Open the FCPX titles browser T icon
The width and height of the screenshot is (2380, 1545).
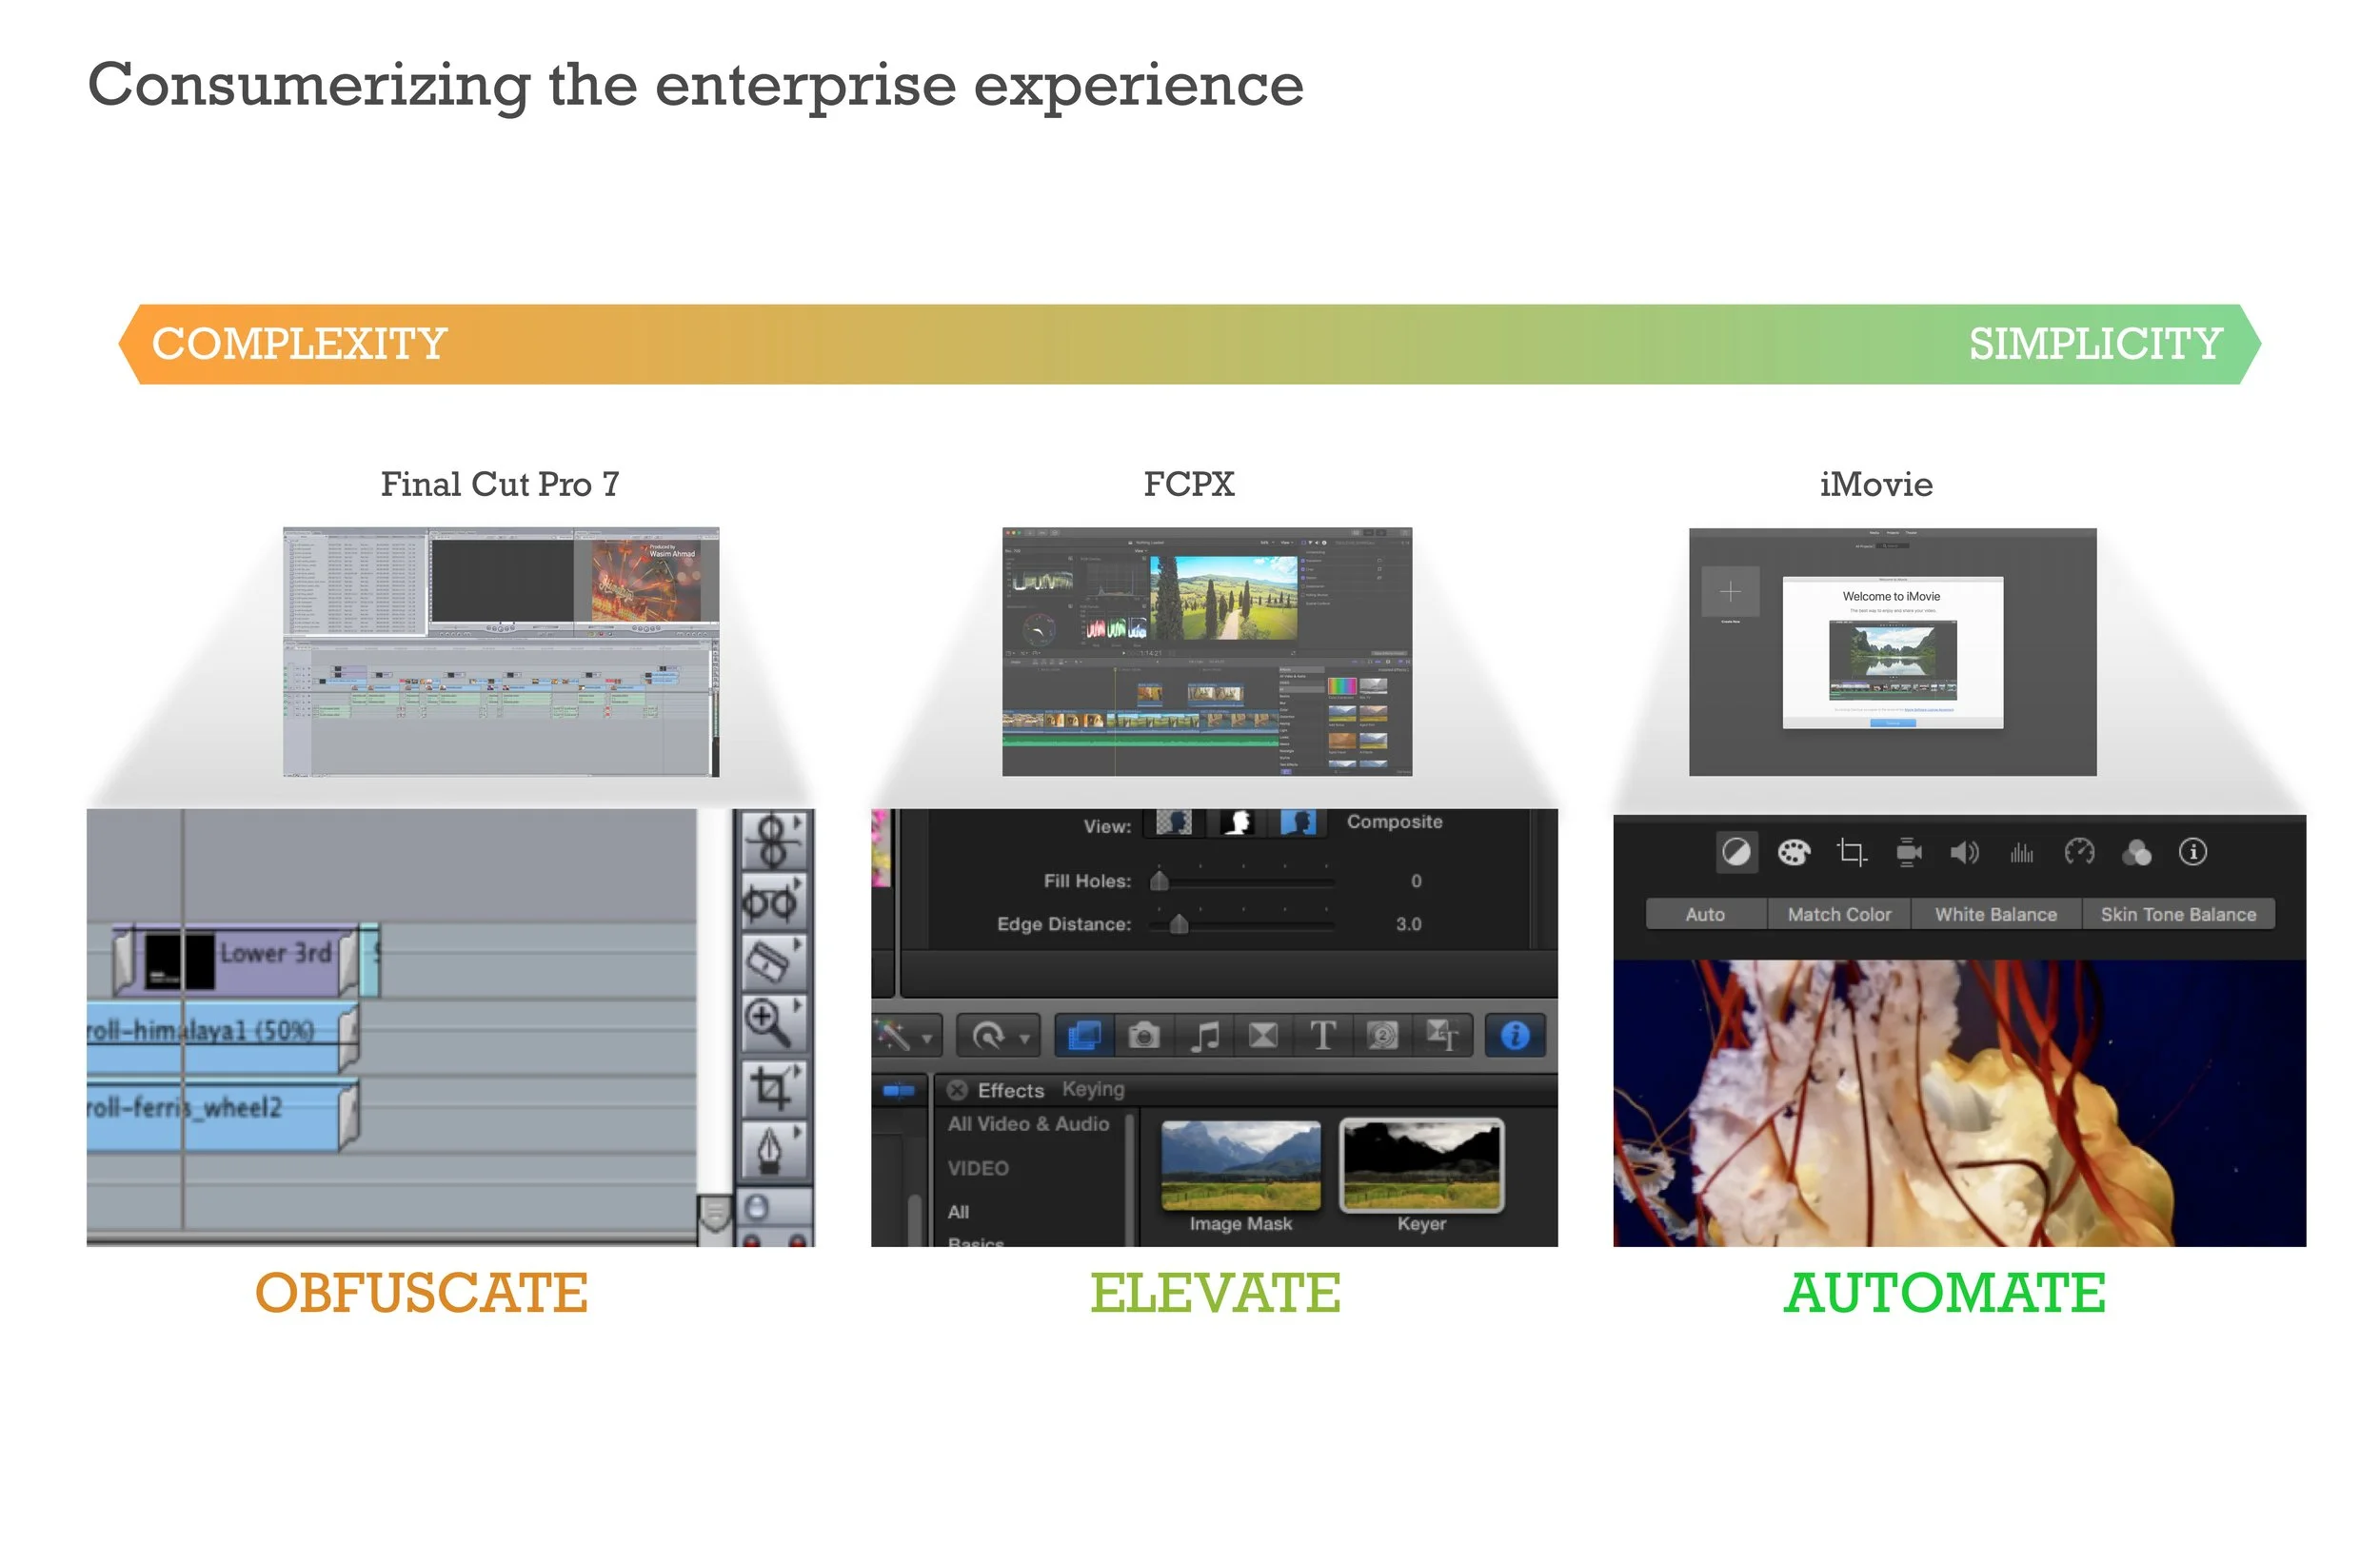pos(1322,1036)
